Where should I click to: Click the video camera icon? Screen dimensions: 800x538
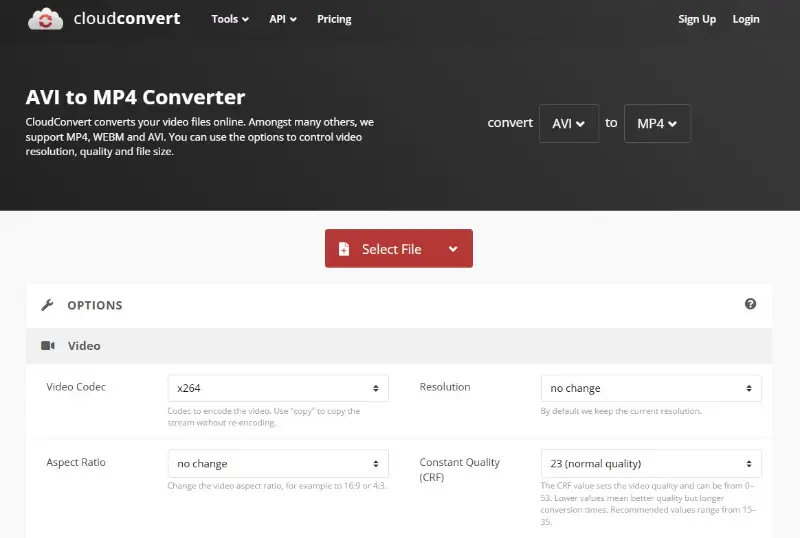tap(47, 346)
